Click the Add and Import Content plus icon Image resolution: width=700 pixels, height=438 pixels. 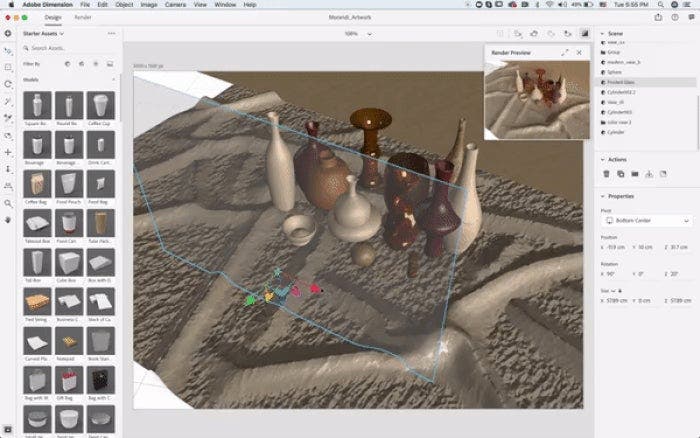click(8, 33)
